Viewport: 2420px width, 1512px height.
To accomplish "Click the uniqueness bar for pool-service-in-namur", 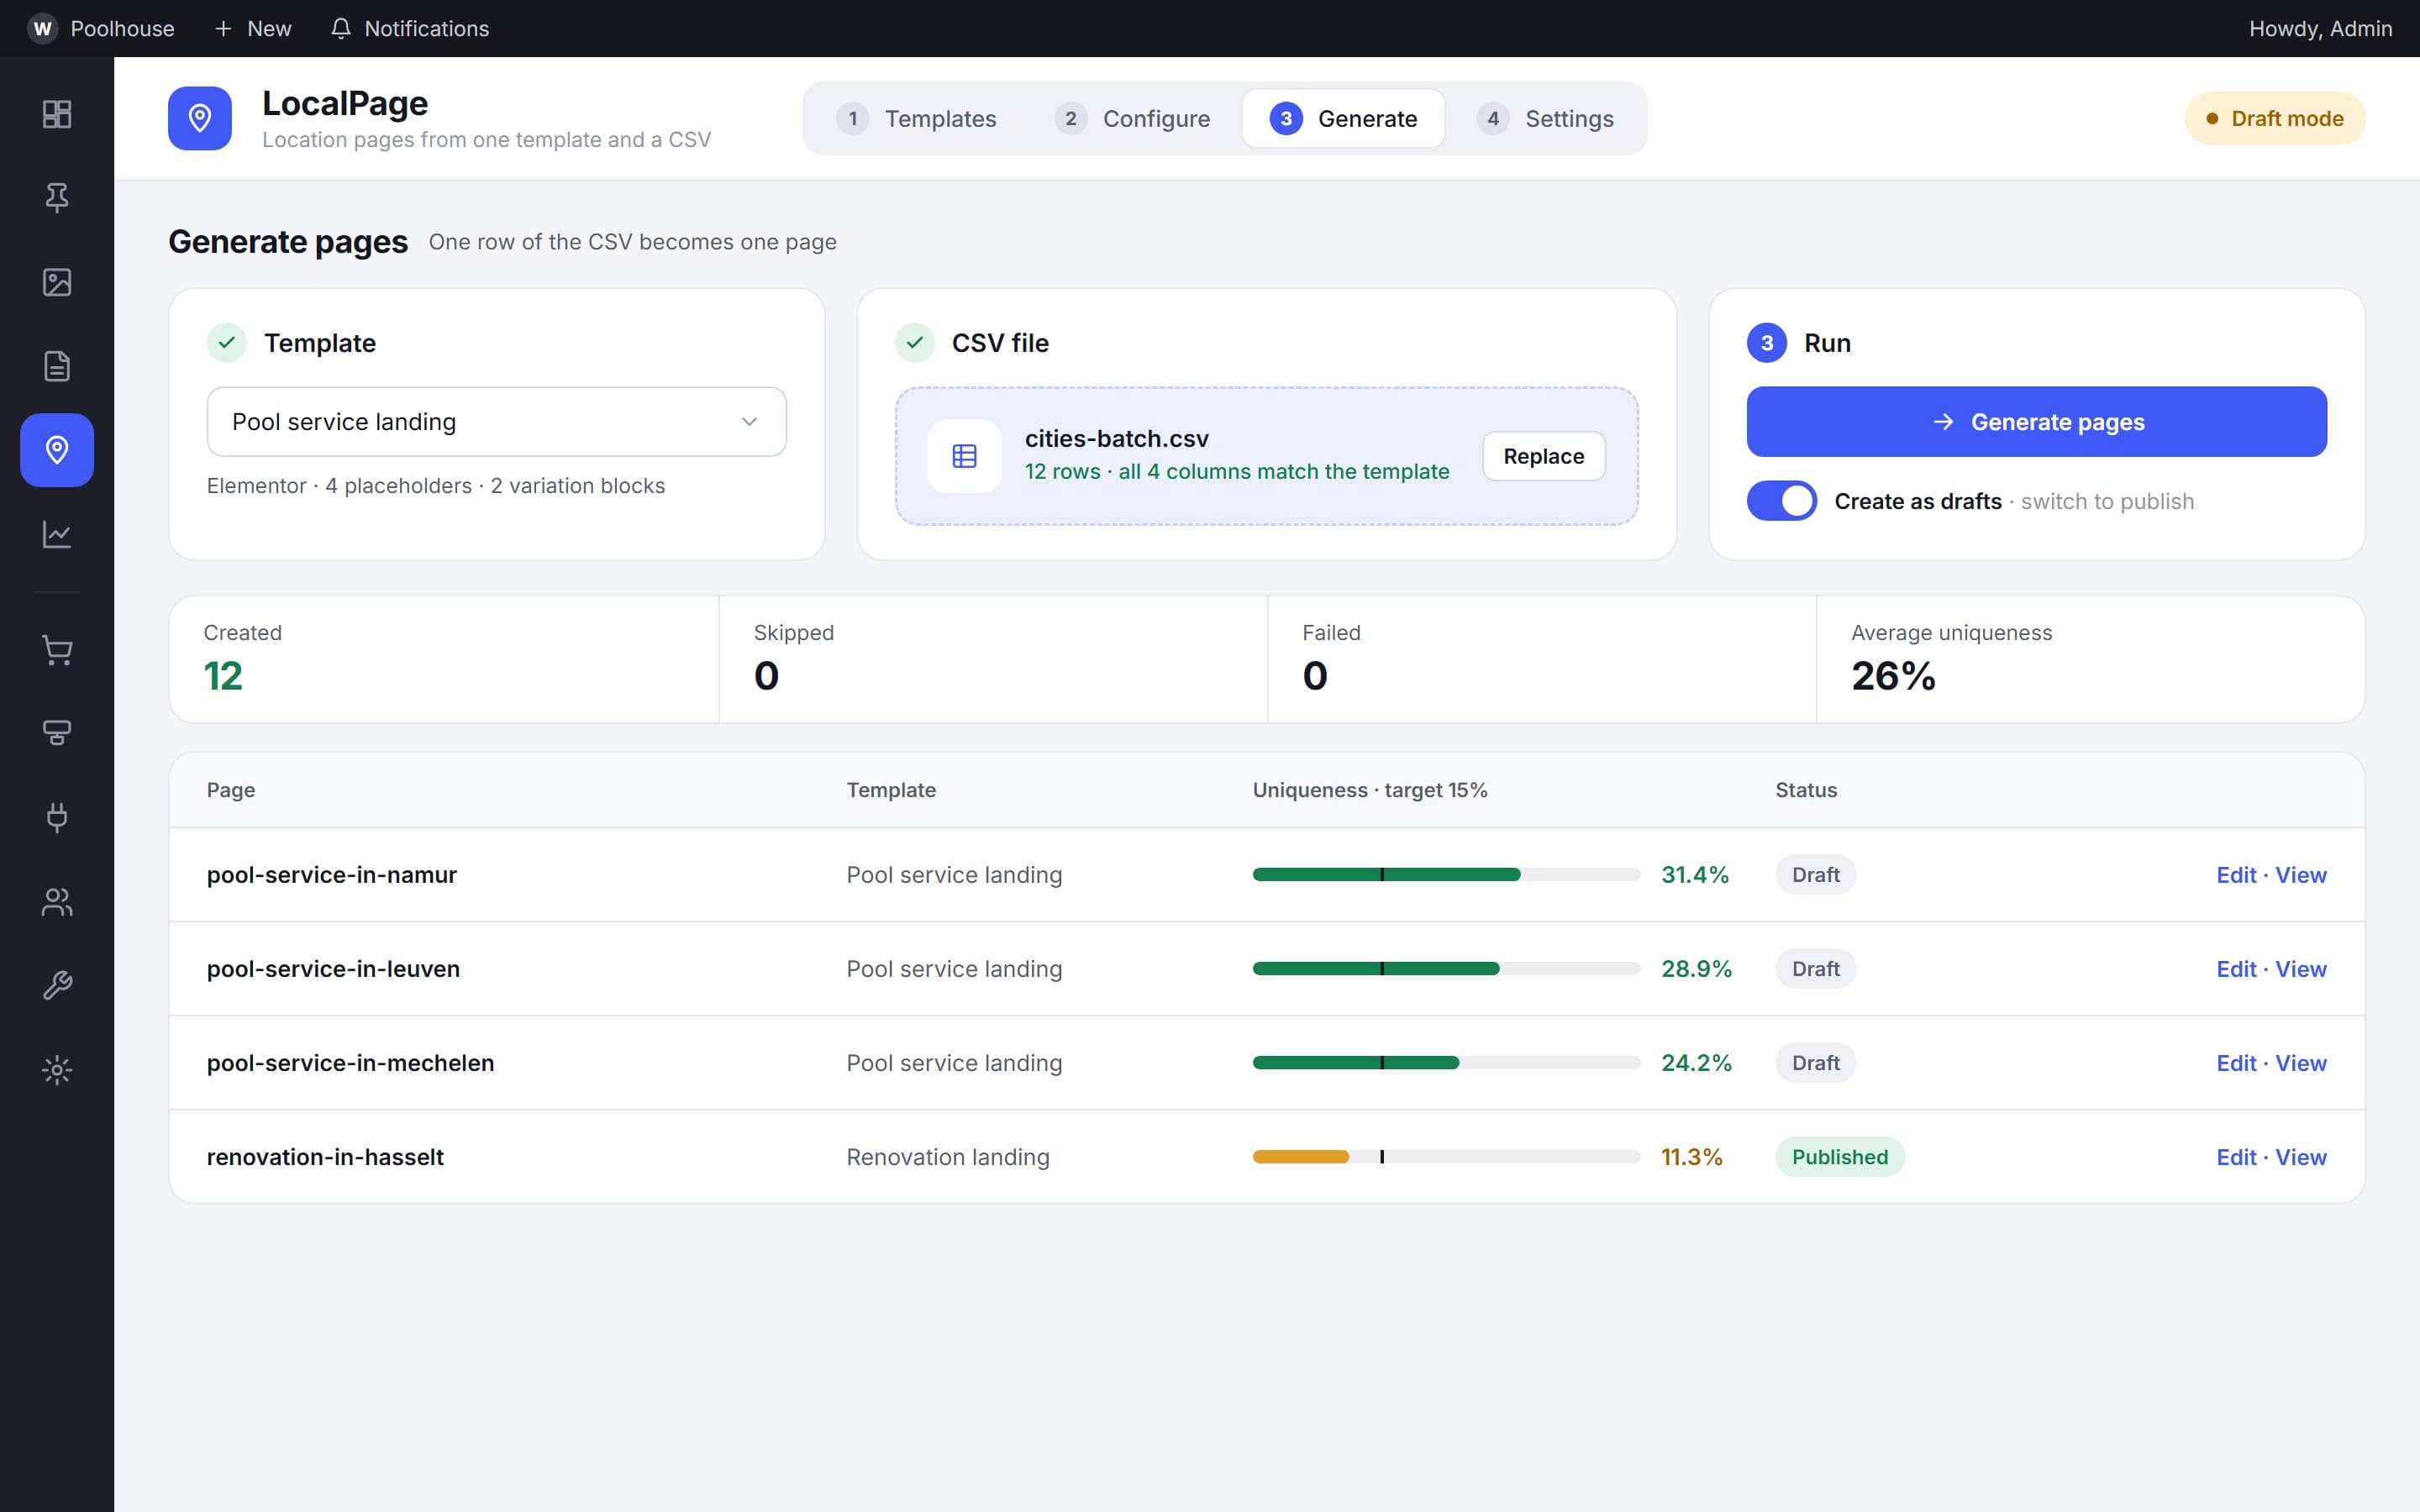I will pos(1446,875).
